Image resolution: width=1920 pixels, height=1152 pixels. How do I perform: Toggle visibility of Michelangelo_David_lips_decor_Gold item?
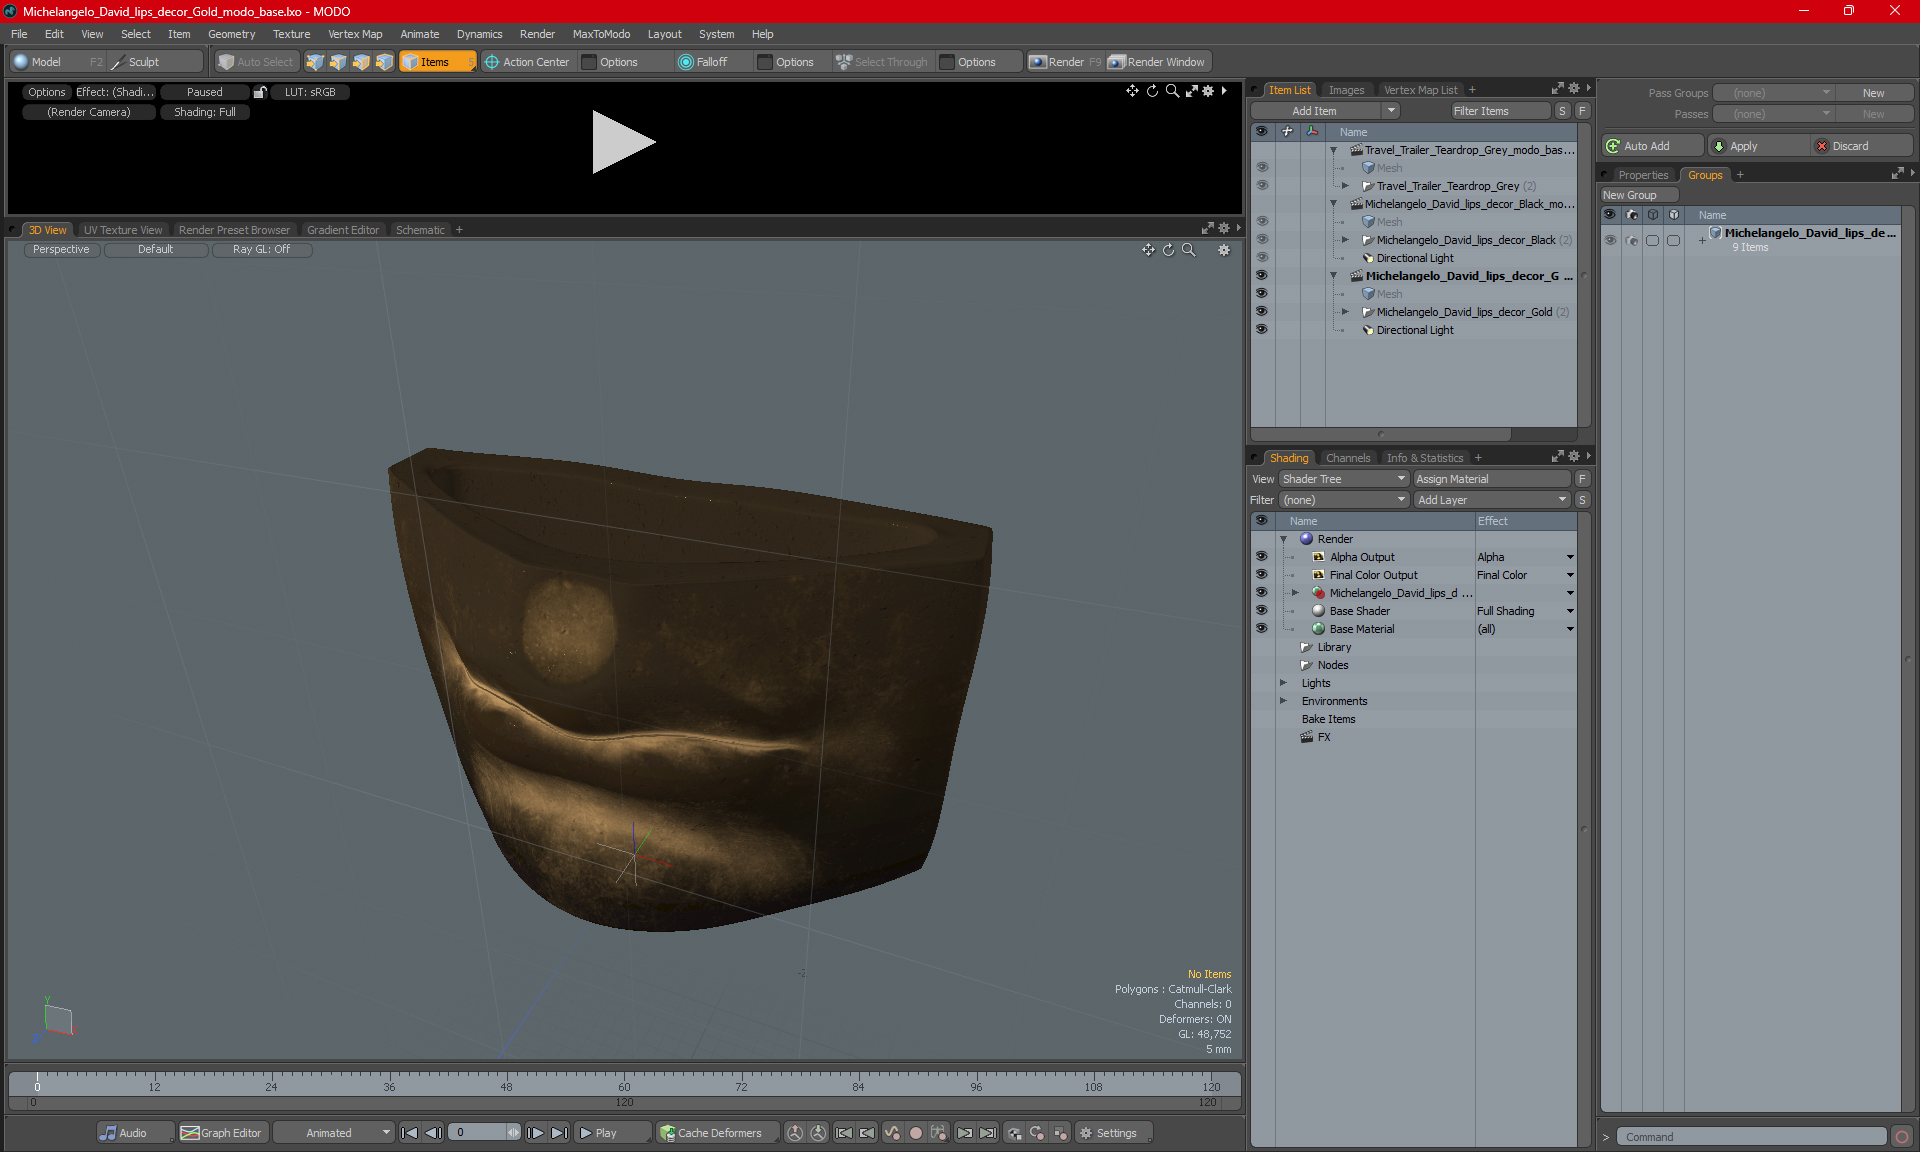[x=1262, y=312]
